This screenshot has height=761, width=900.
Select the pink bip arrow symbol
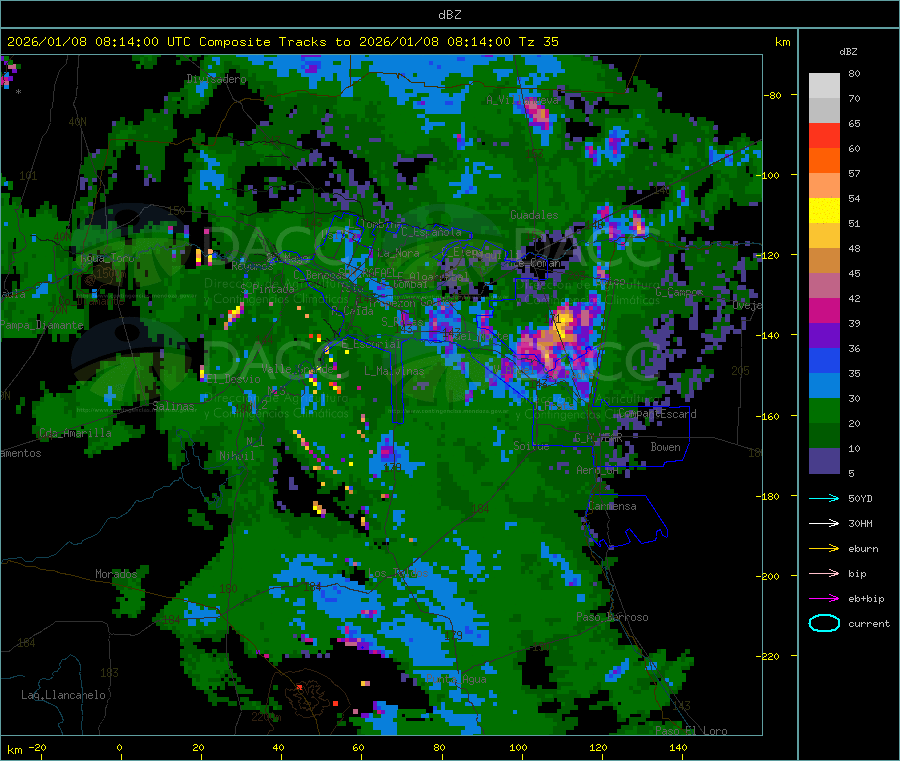[824, 573]
